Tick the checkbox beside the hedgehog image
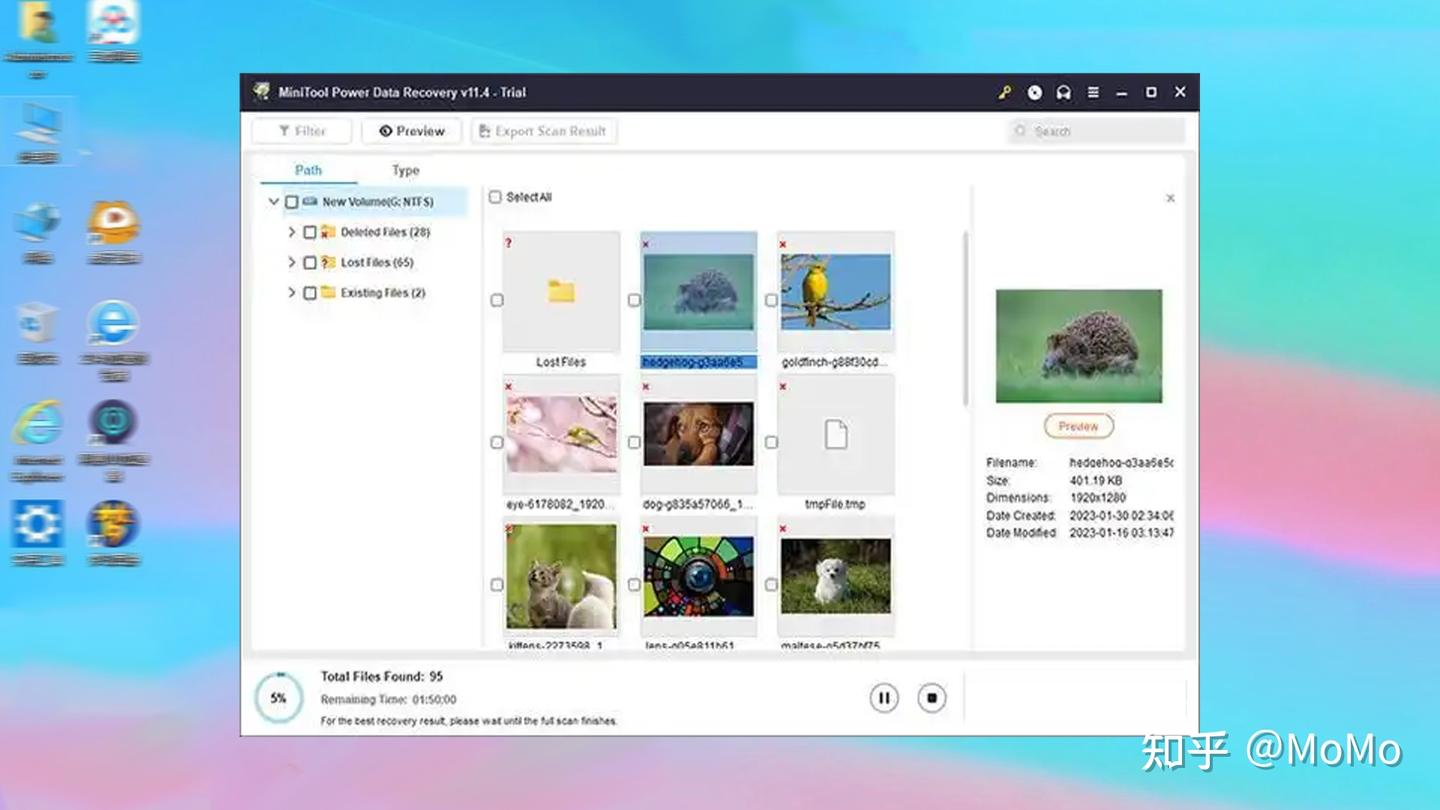This screenshot has width=1440, height=810. (634, 300)
